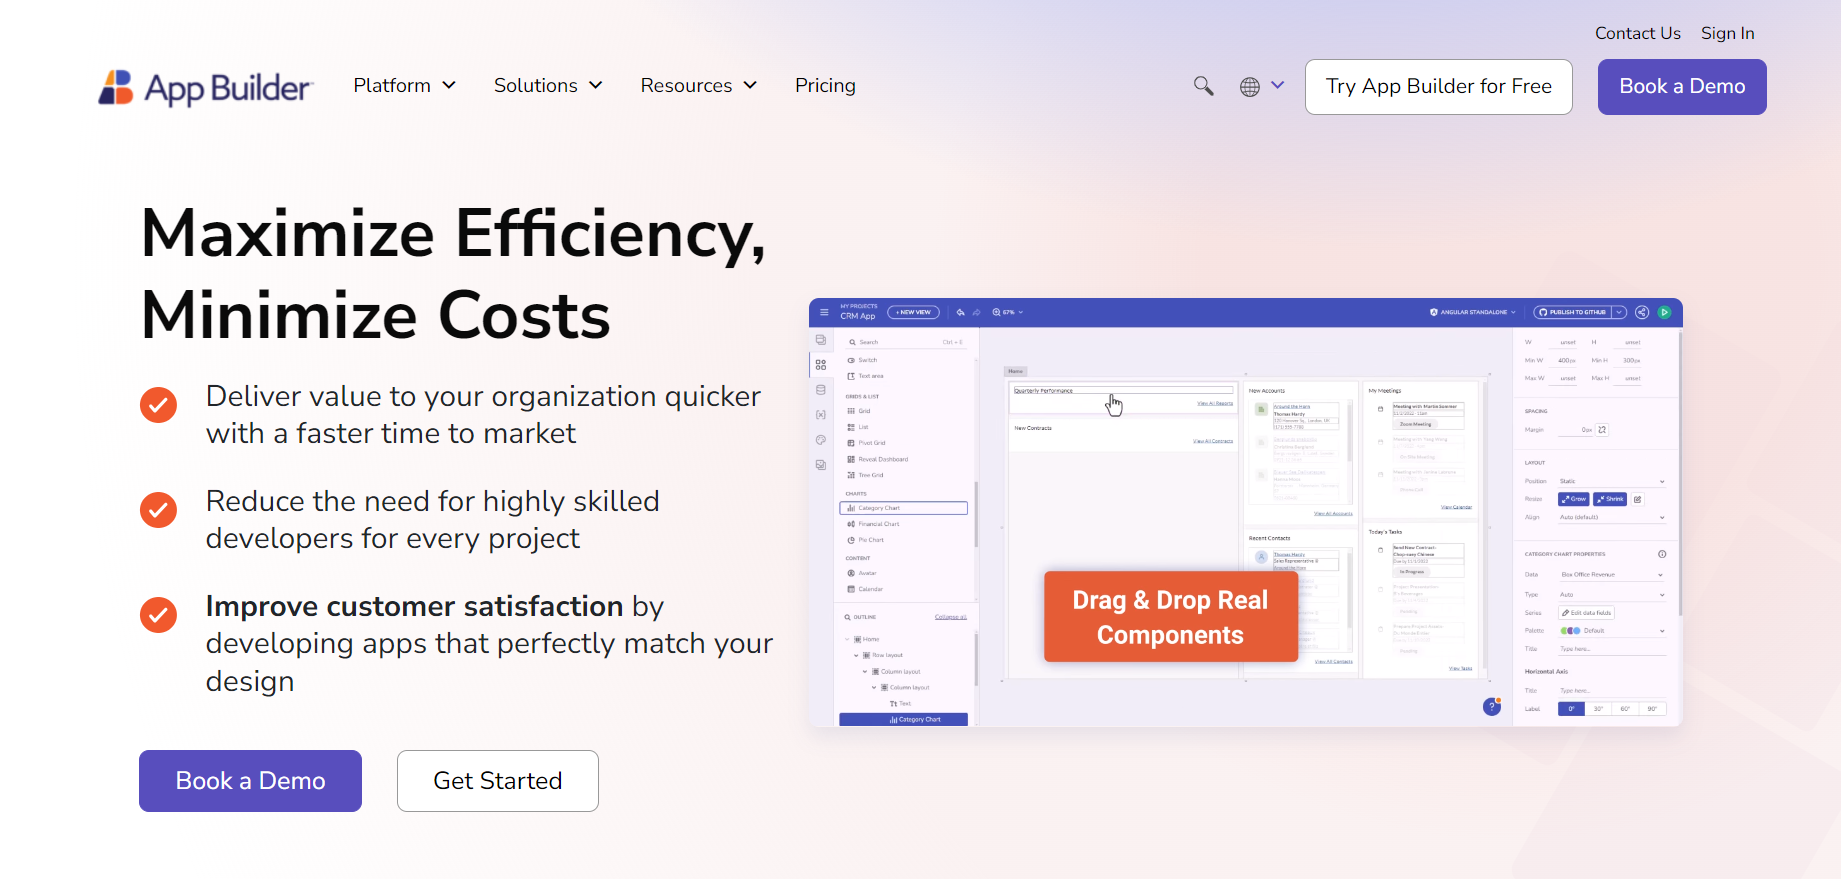Expand the Solutions dropdown
This screenshot has width=1841, height=879.
coord(548,86)
